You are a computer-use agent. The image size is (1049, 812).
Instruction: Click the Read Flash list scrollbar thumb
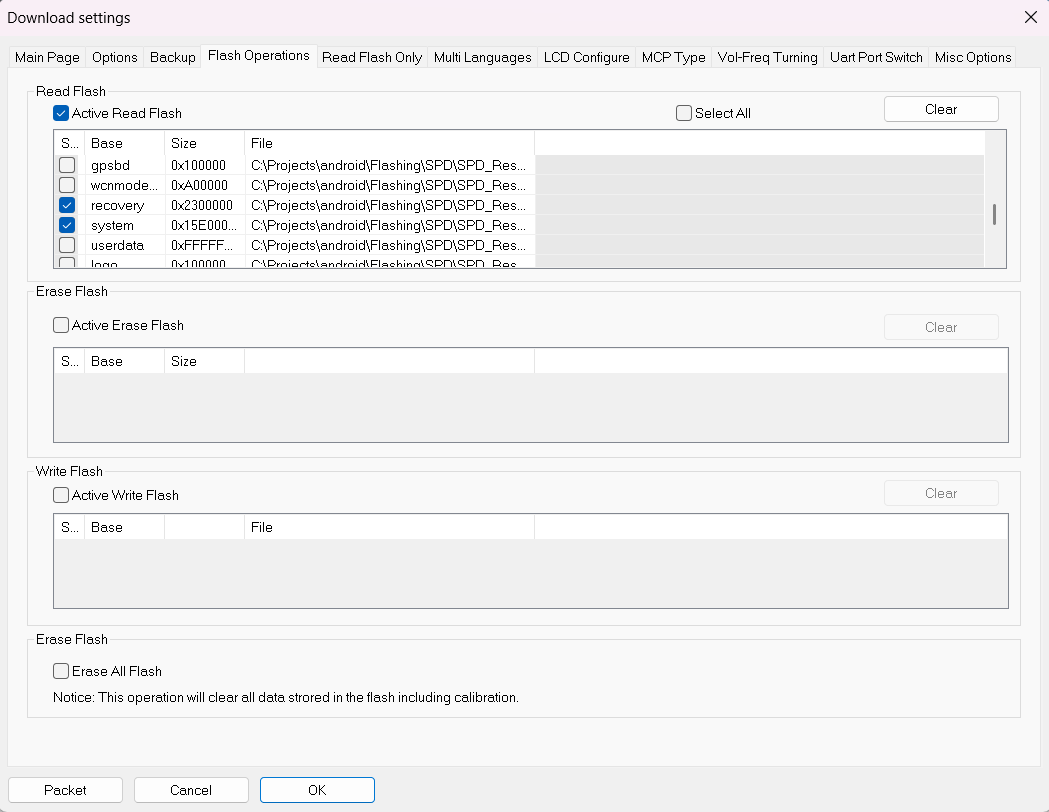tap(994, 214)
